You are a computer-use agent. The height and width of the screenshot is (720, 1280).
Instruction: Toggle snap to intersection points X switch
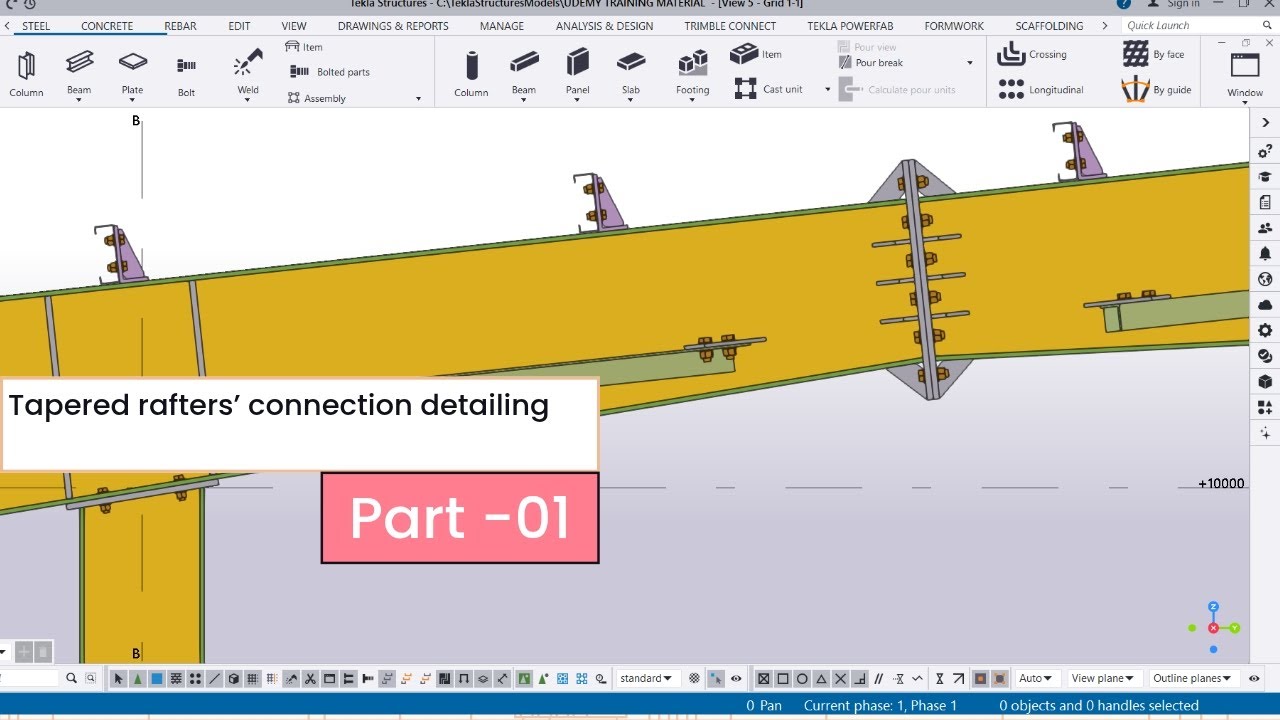(840, 679)
